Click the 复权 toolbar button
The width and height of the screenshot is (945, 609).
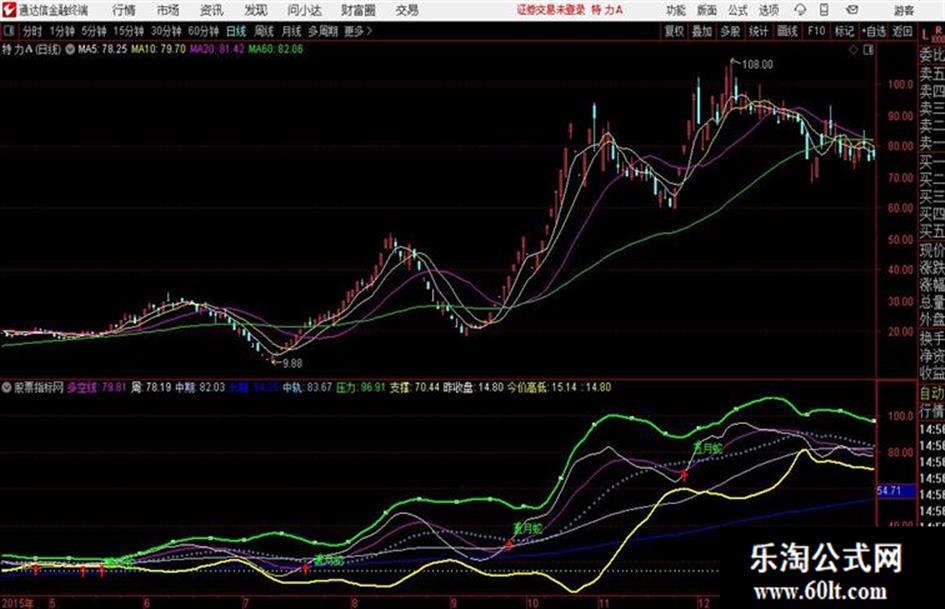click(674, 31)
